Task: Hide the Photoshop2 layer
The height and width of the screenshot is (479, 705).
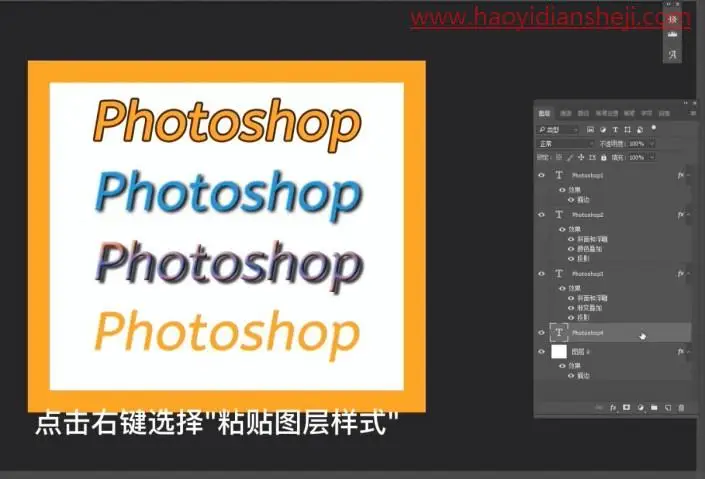Action: click(x=541, y=215)
